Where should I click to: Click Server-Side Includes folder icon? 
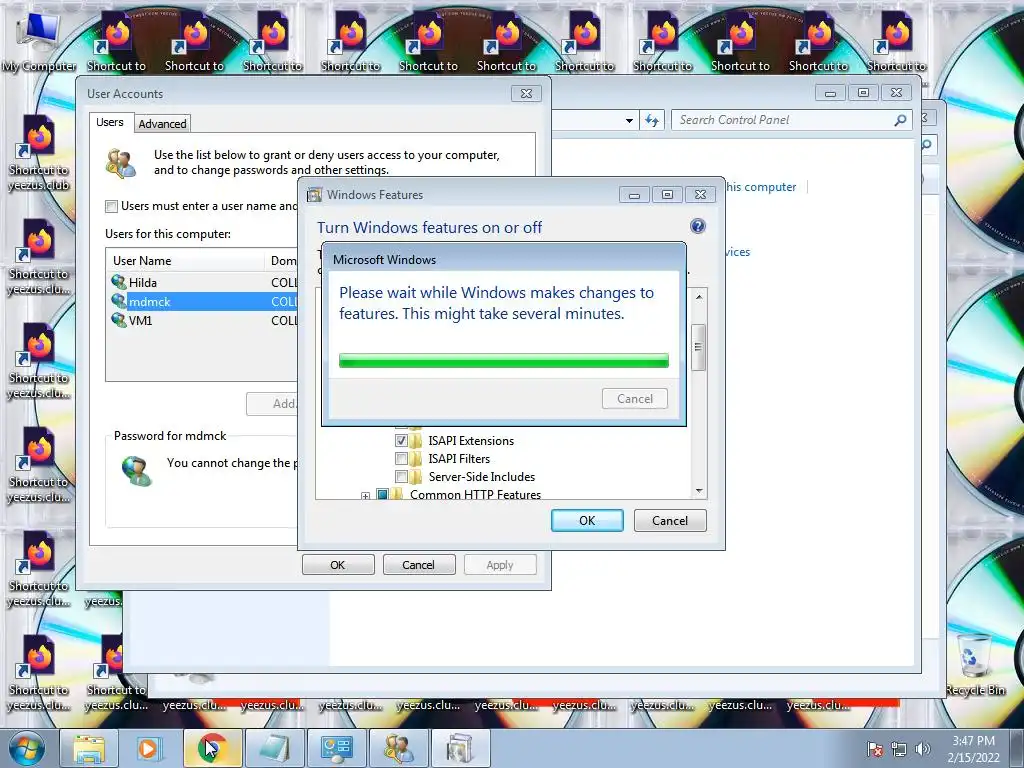tap(416, 477)
